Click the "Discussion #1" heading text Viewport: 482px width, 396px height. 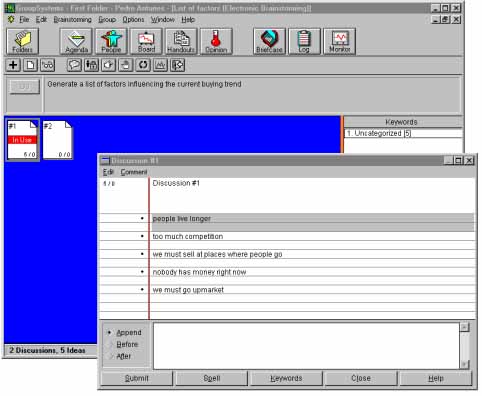point(176,183)
